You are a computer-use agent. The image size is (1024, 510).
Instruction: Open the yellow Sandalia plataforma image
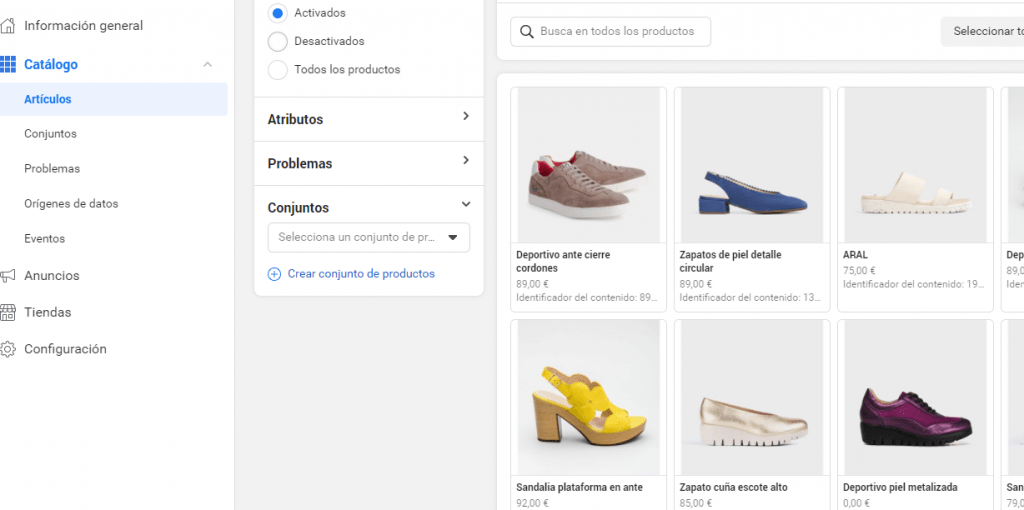coord(588,397)
